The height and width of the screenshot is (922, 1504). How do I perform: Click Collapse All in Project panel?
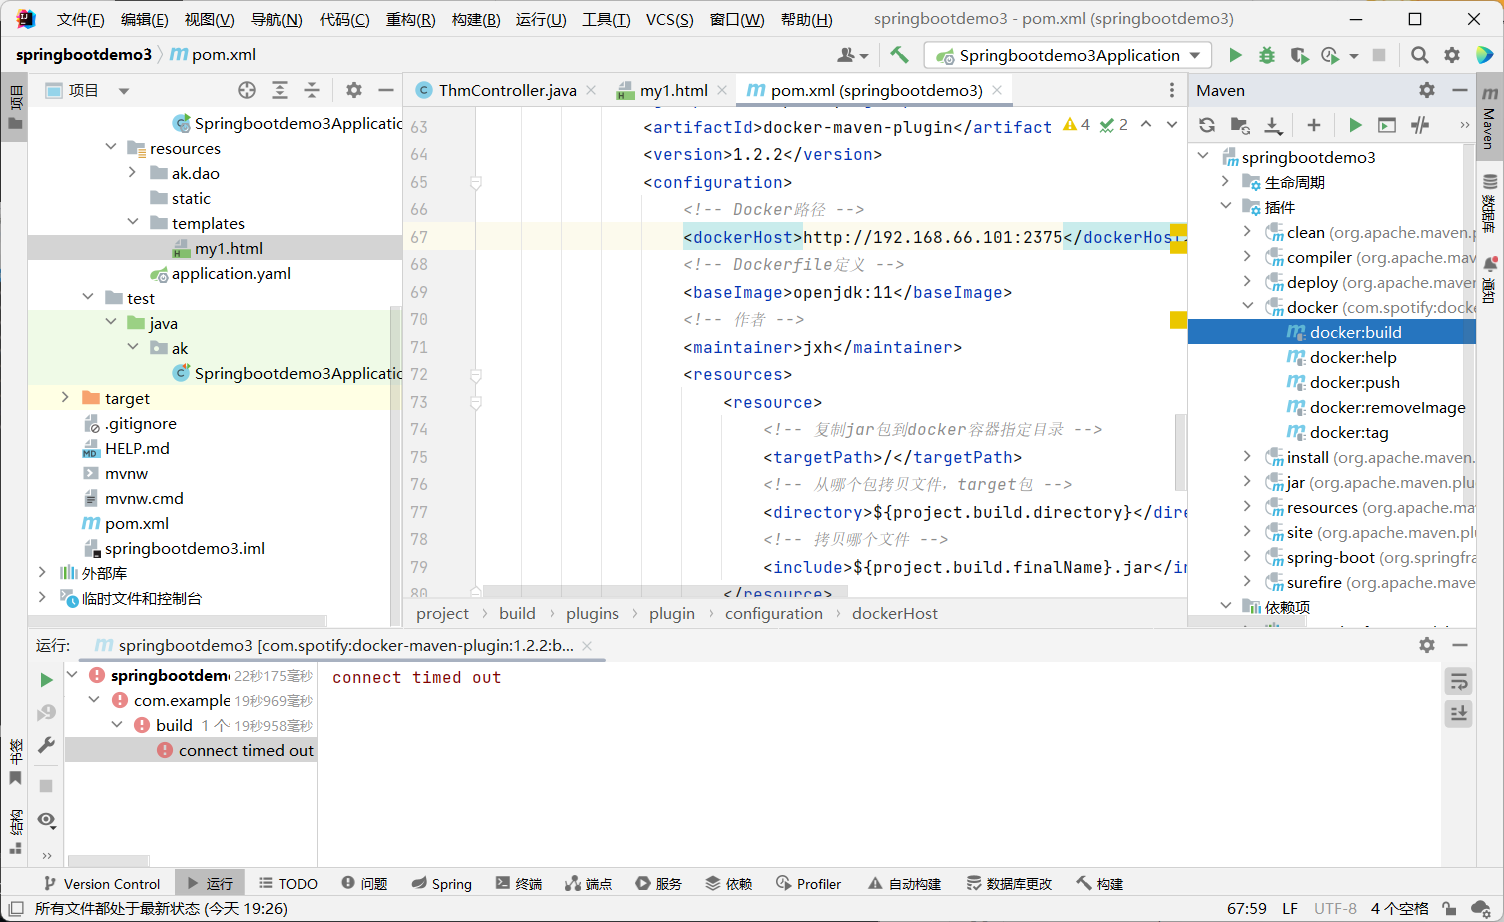[x=312, y=90]
